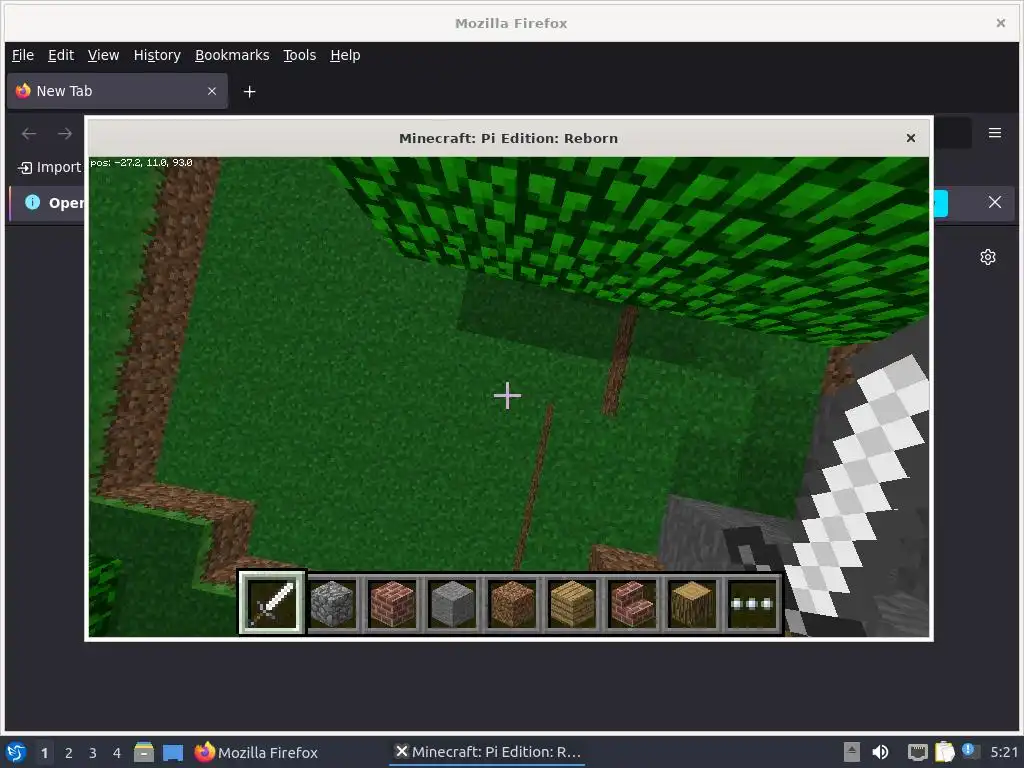Select the smooth stone block in hotbar
Viewport: 1024px width, 768px height.
pos(452,603)
